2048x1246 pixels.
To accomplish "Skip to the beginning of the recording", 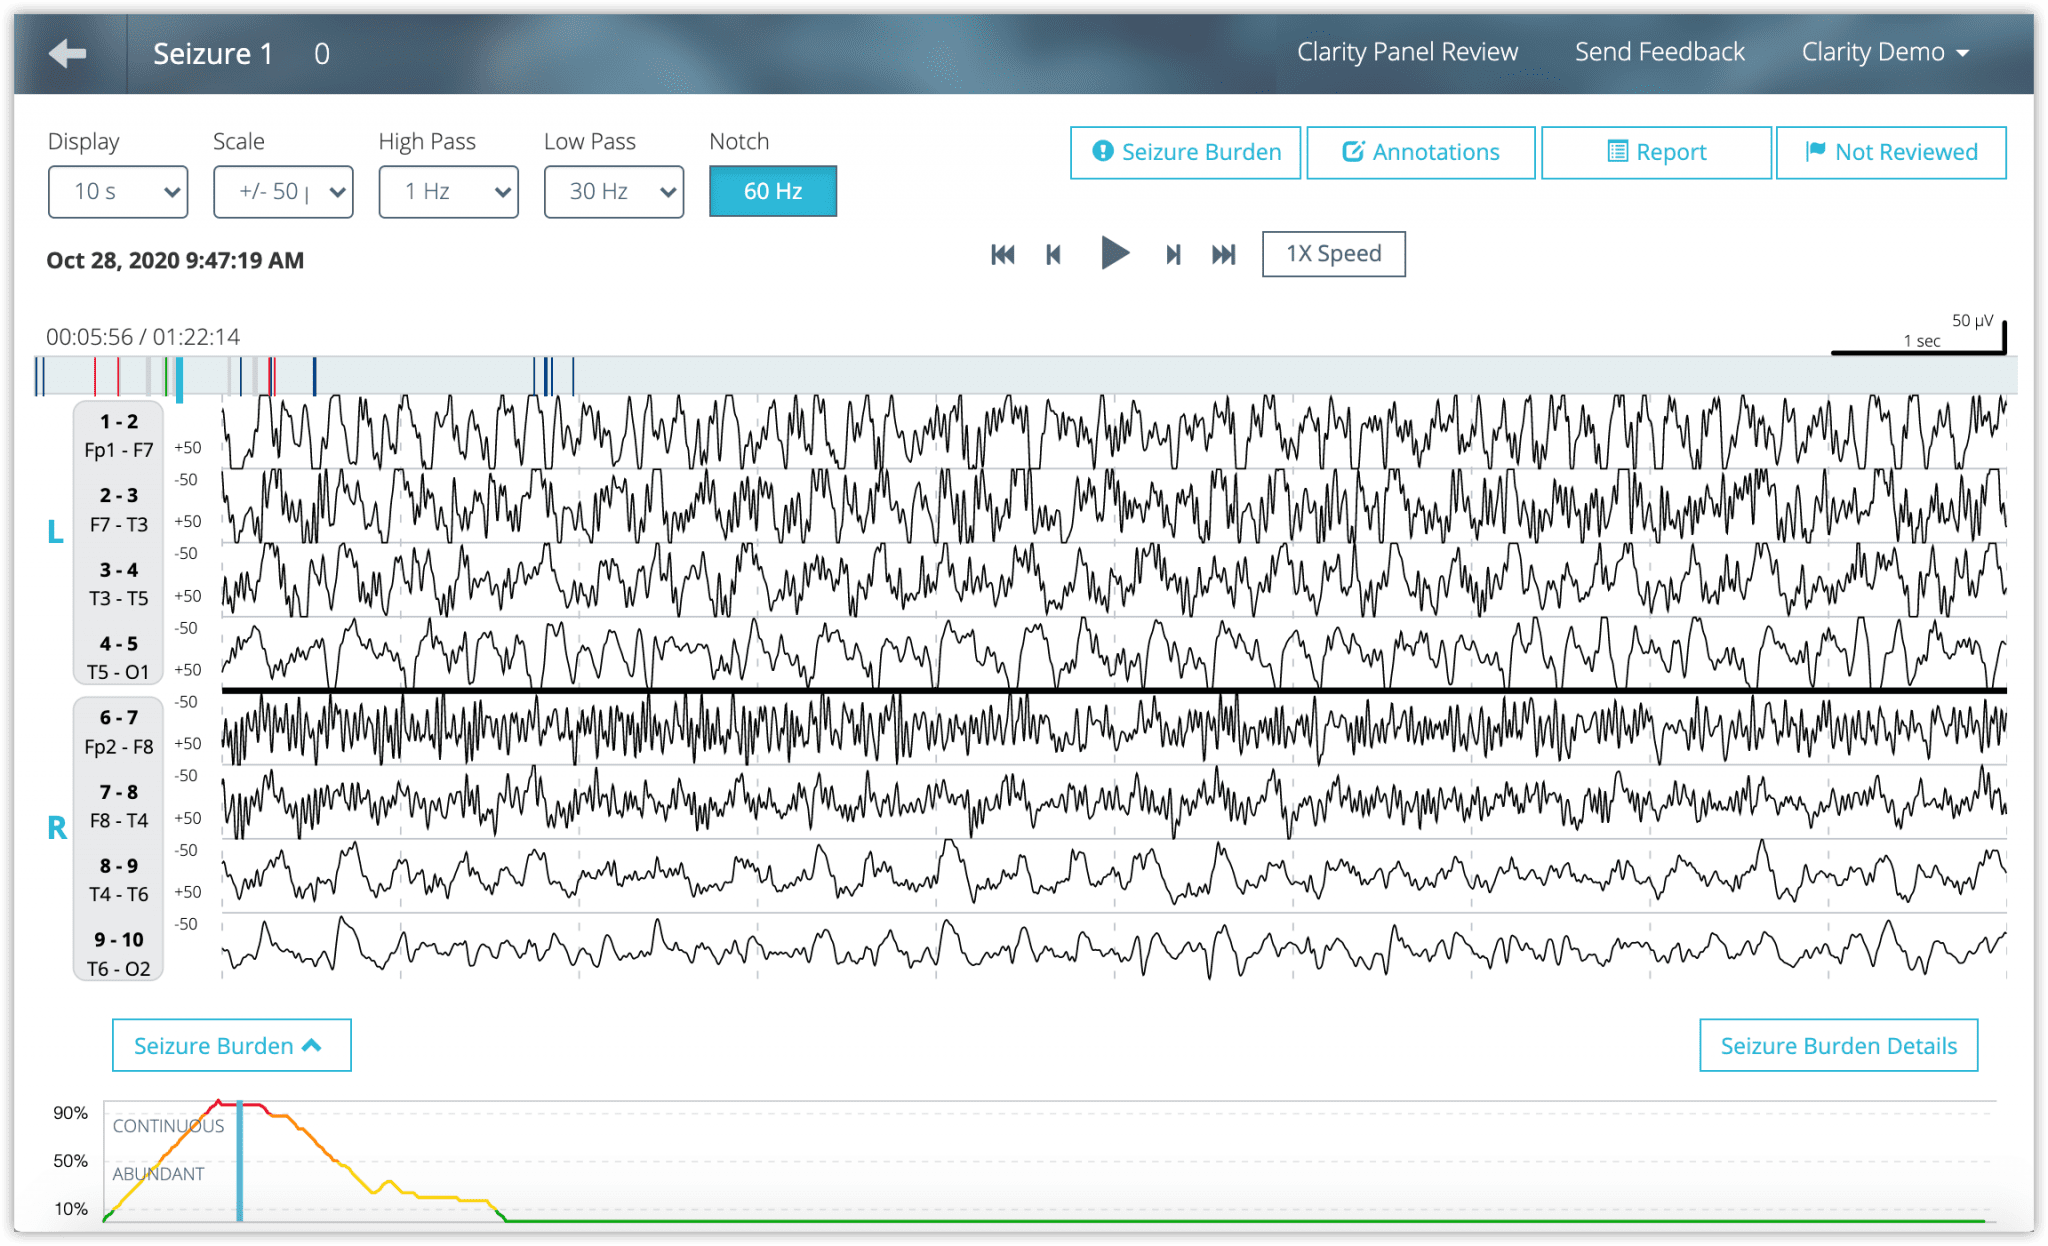I will 1002,254.
